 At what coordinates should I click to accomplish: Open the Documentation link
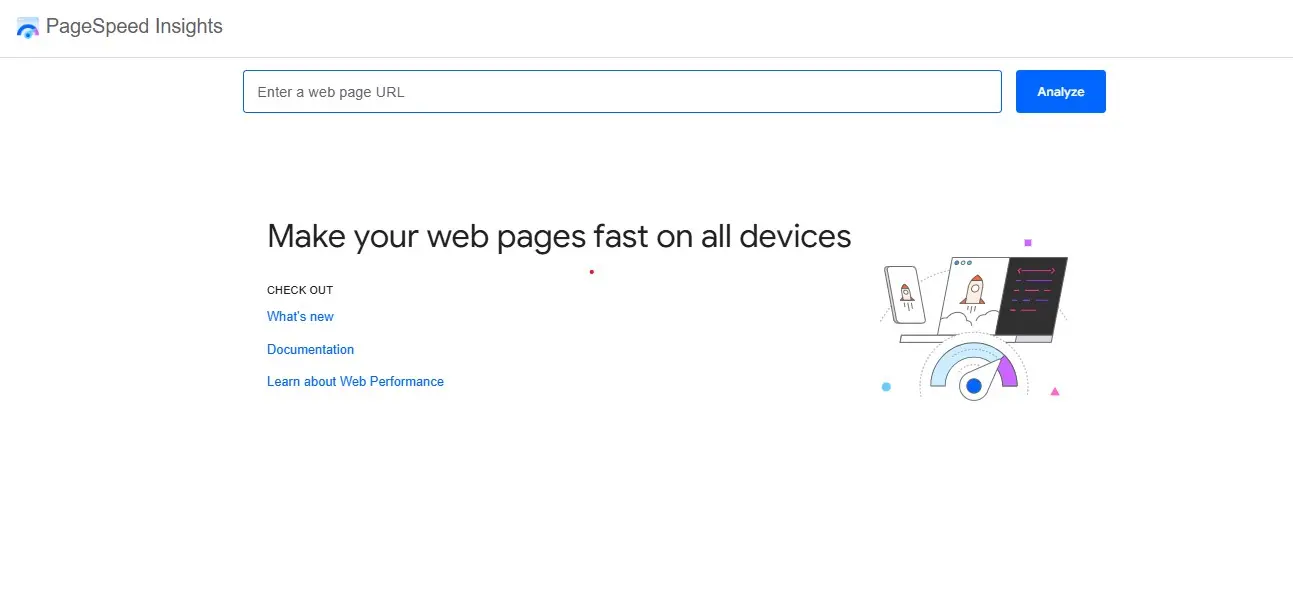310,350
